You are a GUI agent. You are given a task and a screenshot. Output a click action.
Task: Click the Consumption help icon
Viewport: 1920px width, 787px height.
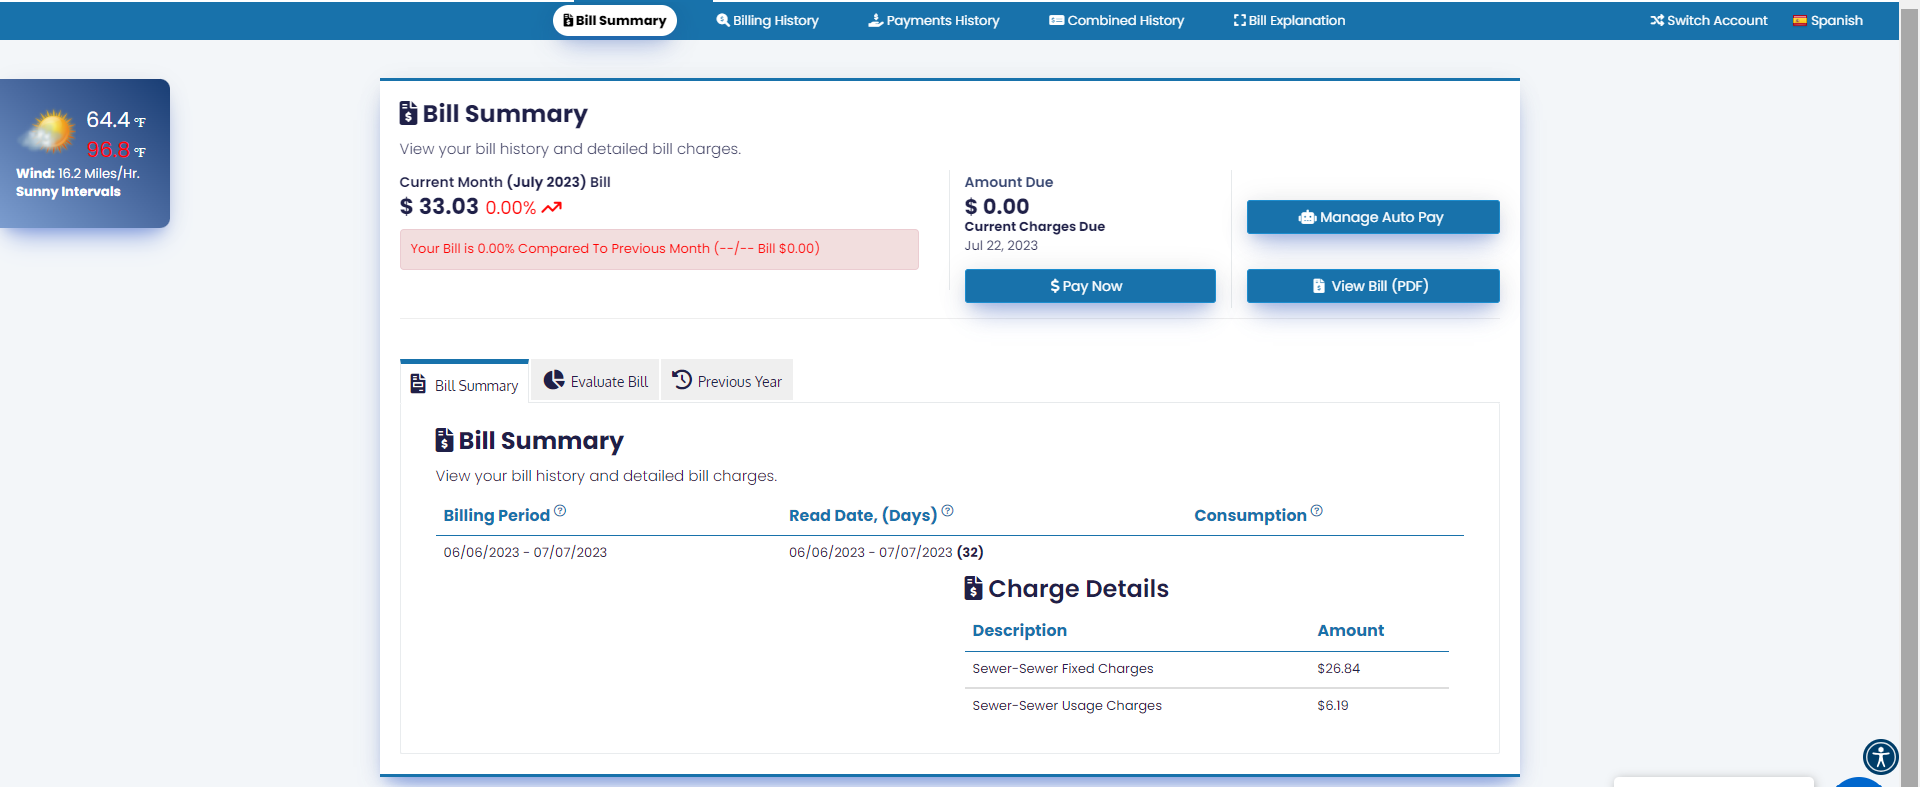pyautogui.click(x=1316, y=511)
